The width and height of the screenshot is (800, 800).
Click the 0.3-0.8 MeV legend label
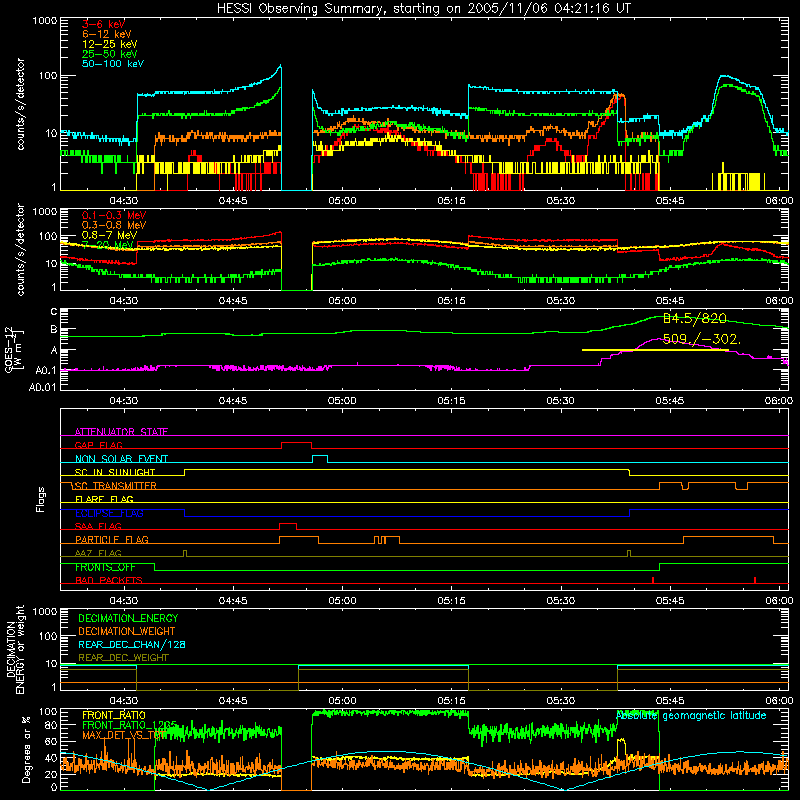[x=114, y=225]
